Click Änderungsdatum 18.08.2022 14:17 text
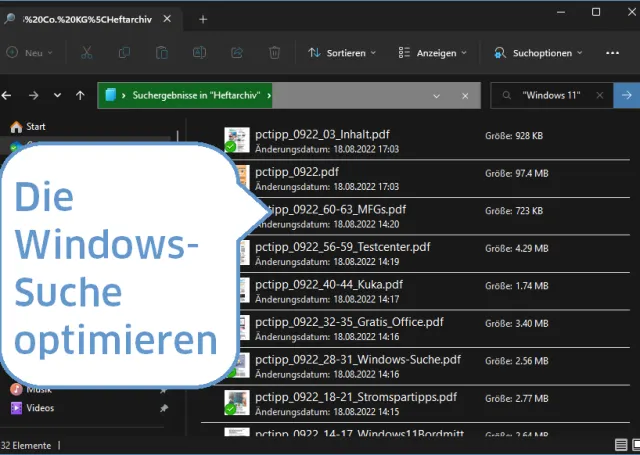640x455 pixels. (x=327, y=300)
